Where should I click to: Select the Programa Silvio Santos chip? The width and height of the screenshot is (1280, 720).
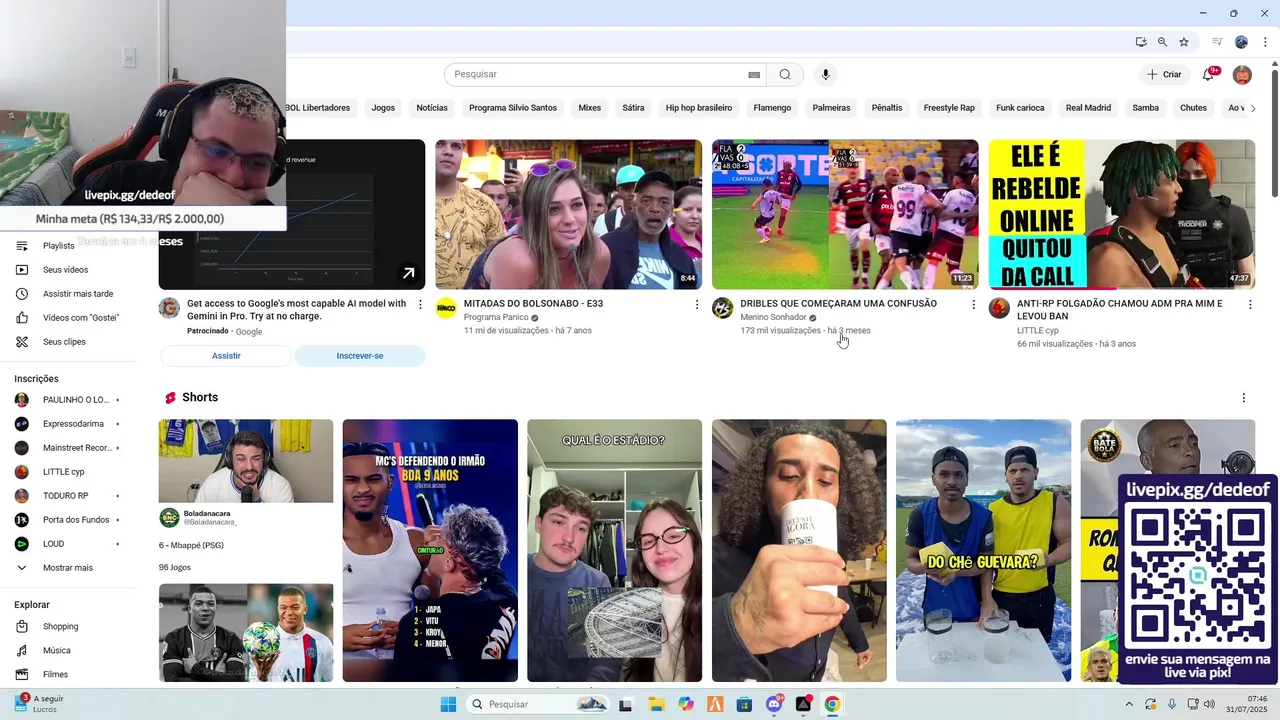[513, 108]
